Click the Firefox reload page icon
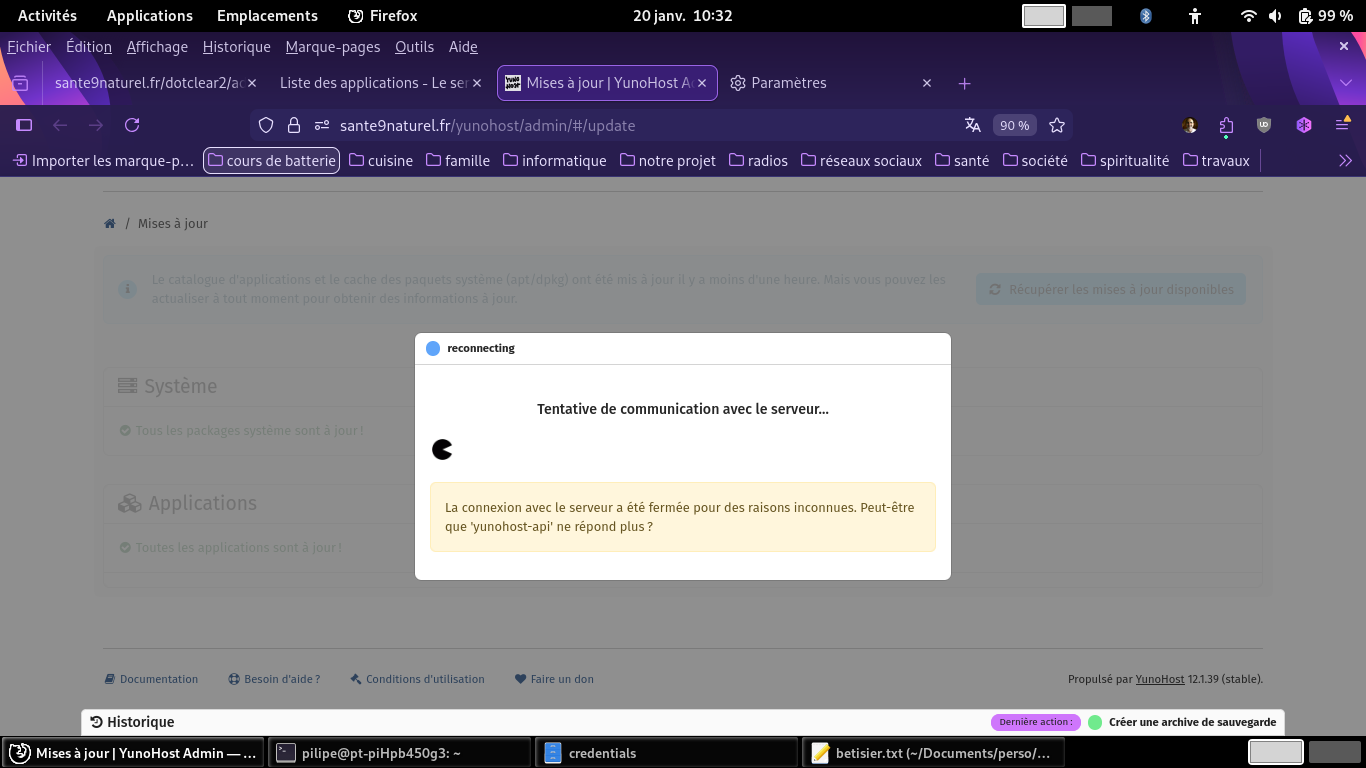This screenshot has width=1366, height=768. (132, 125)
